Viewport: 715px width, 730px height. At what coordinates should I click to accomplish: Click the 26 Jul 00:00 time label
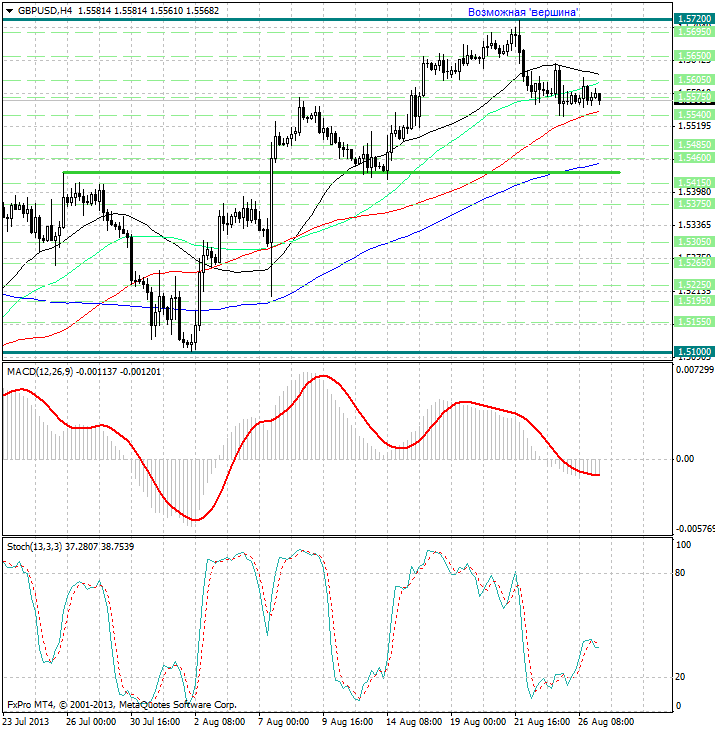pos(91,721)
